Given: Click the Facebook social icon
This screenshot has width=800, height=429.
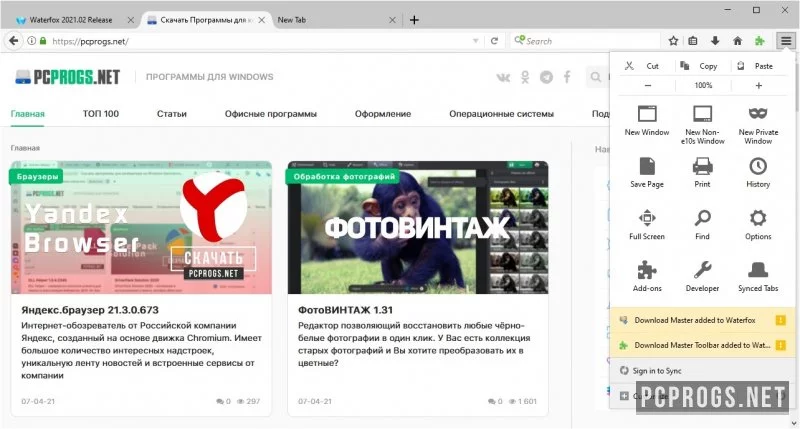Looking at the screenshot, I should pos(567,77).
